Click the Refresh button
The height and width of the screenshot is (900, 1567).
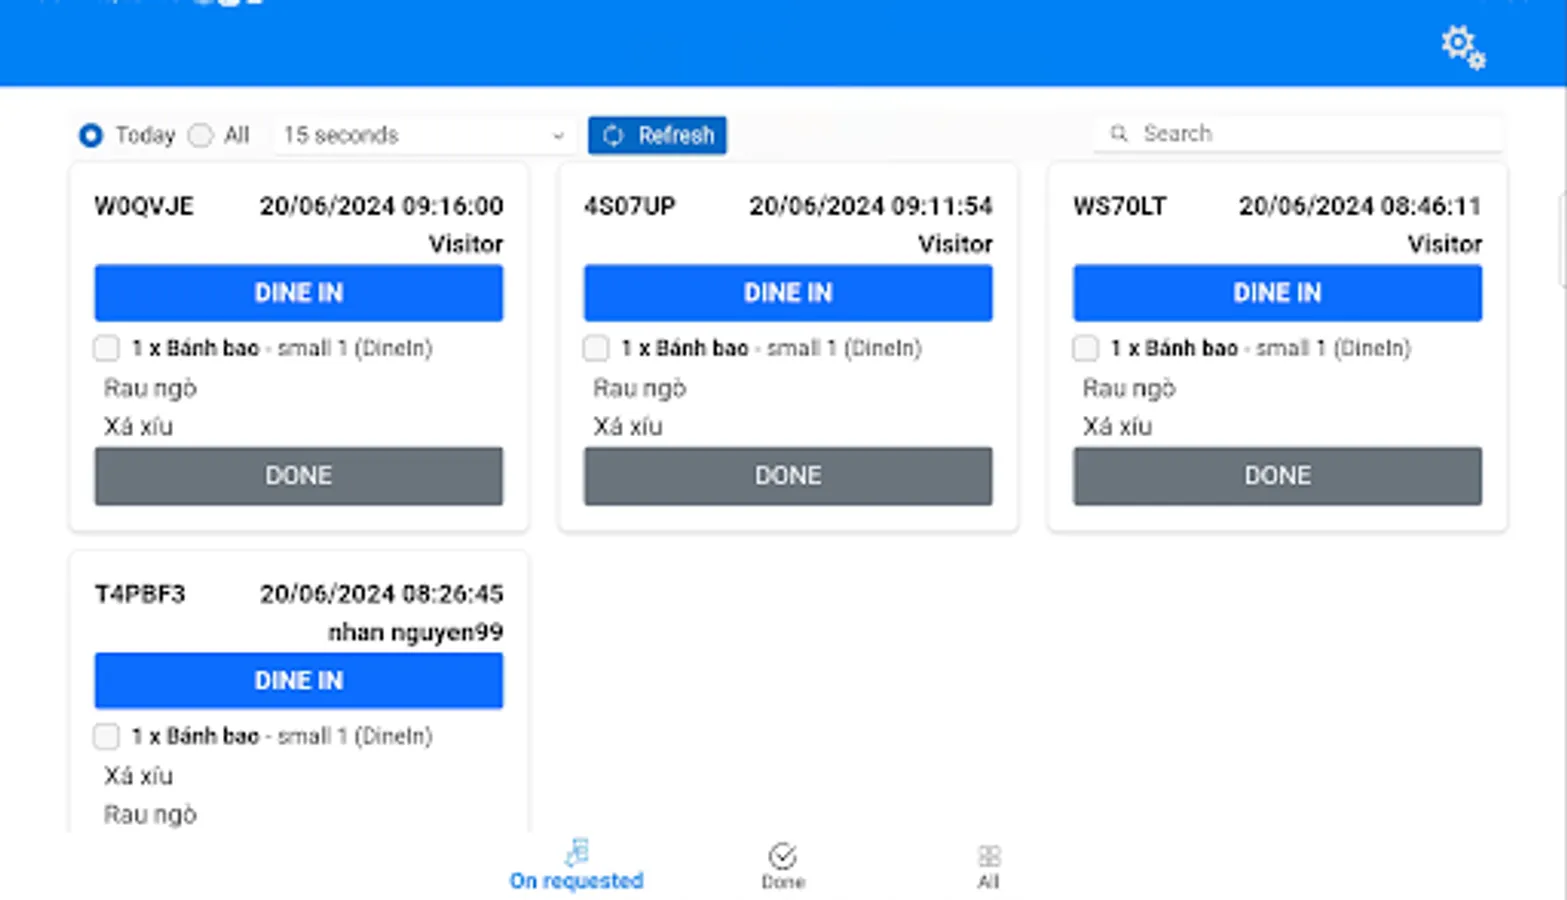[657, 135]
